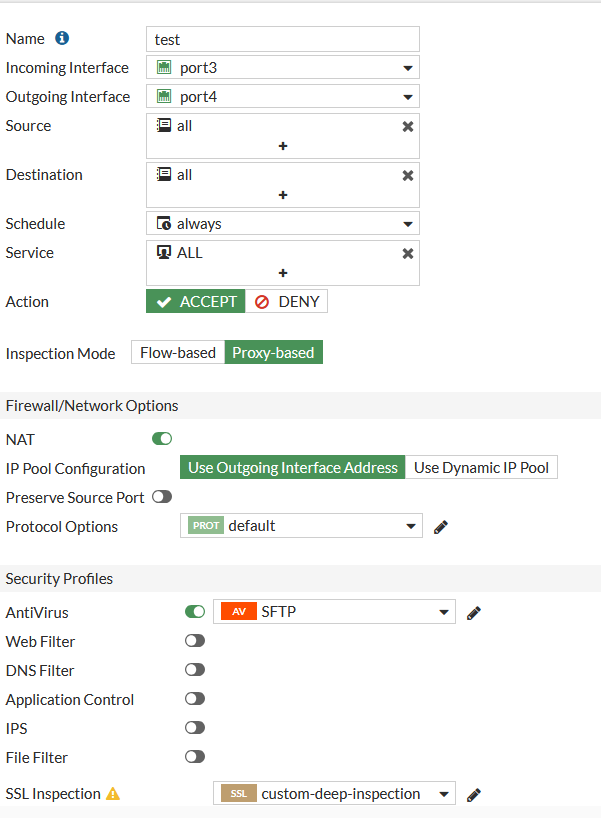Image resolution: width=601 pixels, height=818 pixels.
Task: Click the SSL Inspection warning icon
Action: click(113, 794)
